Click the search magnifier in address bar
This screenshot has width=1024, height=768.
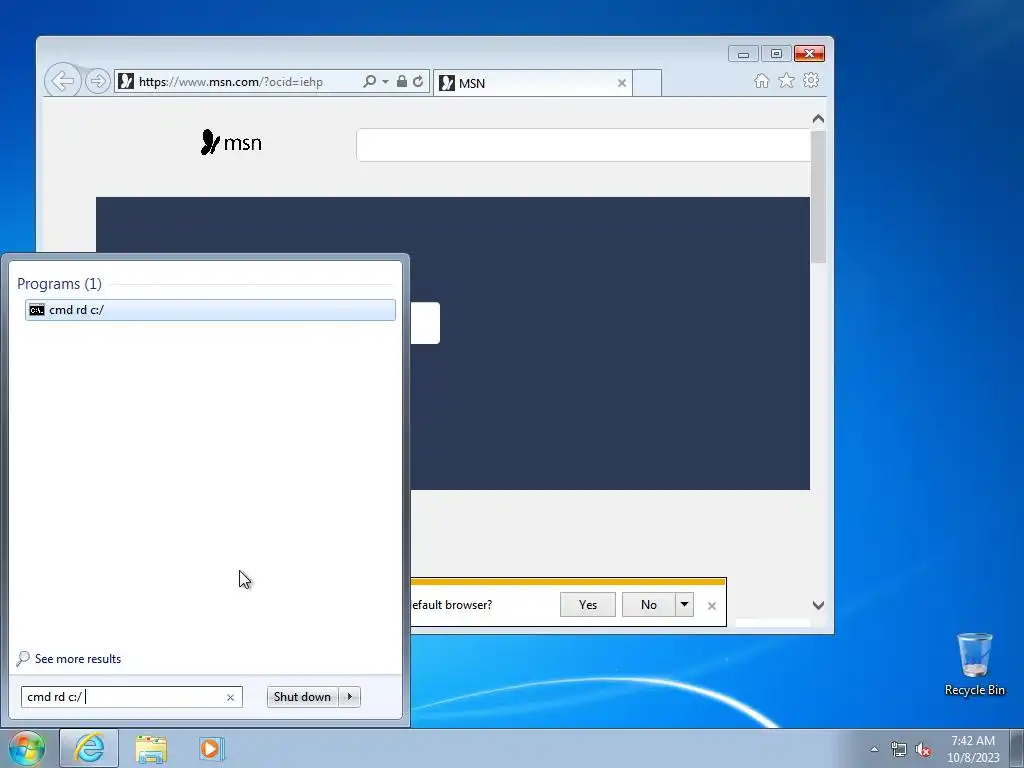click(370, 82)
